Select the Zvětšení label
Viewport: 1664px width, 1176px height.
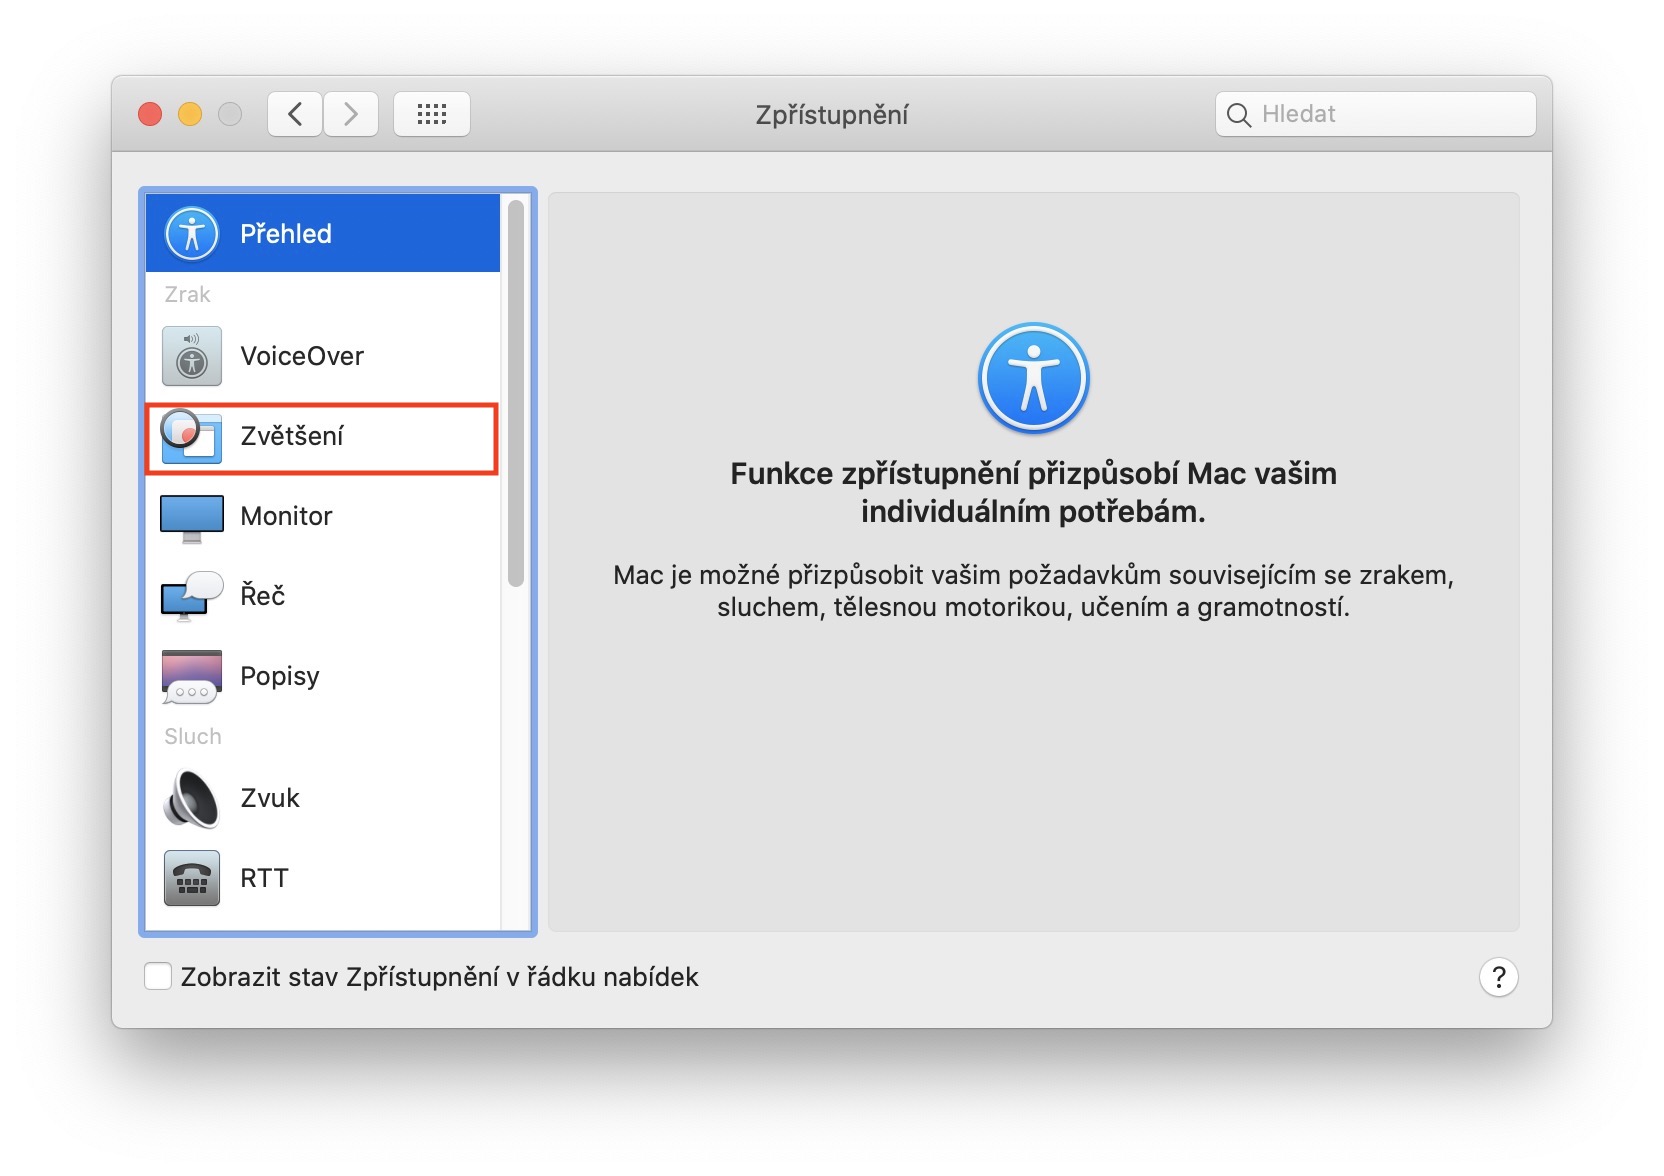tap(292, 436)
